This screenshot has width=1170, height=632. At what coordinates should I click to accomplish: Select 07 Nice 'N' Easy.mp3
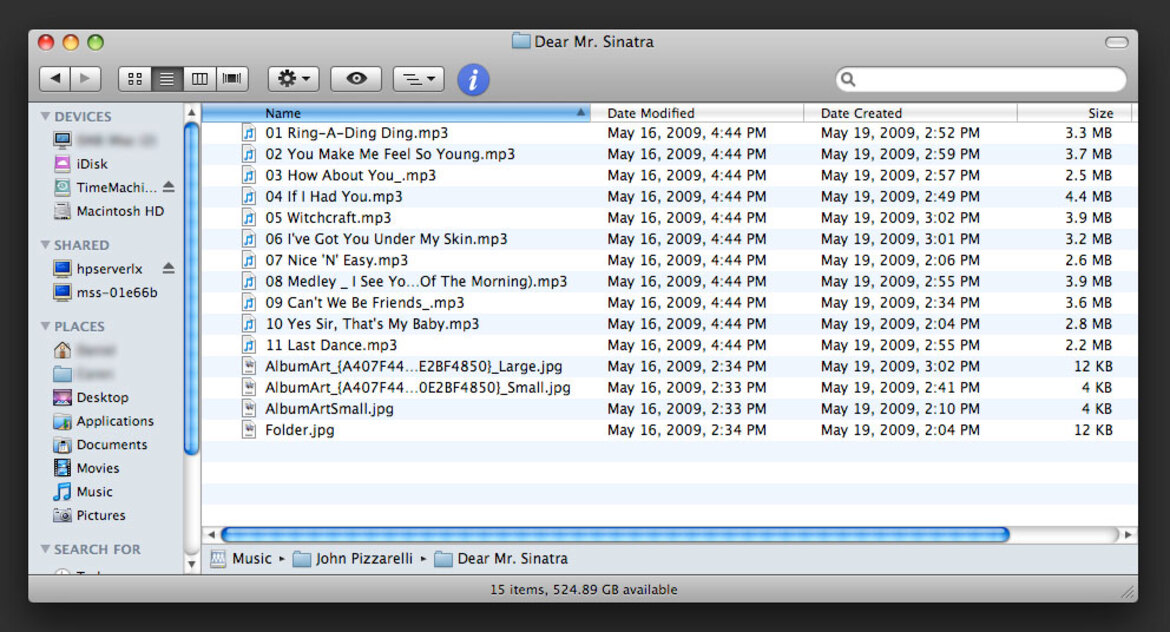coord(337,260)
